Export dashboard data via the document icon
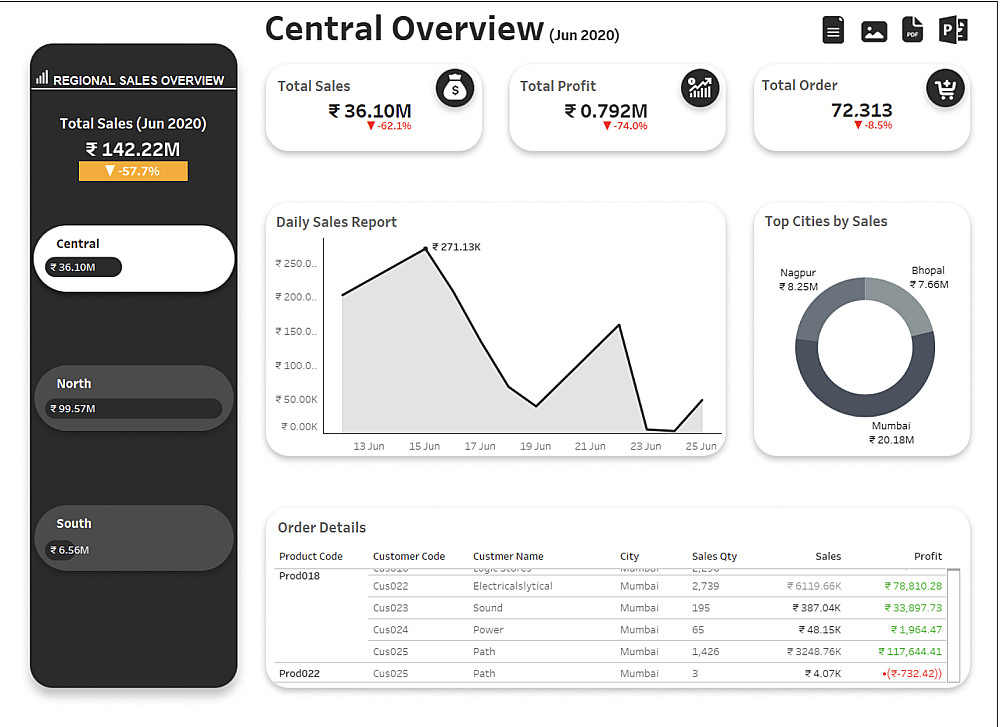The image size is (1000, 727). [833, 30]
